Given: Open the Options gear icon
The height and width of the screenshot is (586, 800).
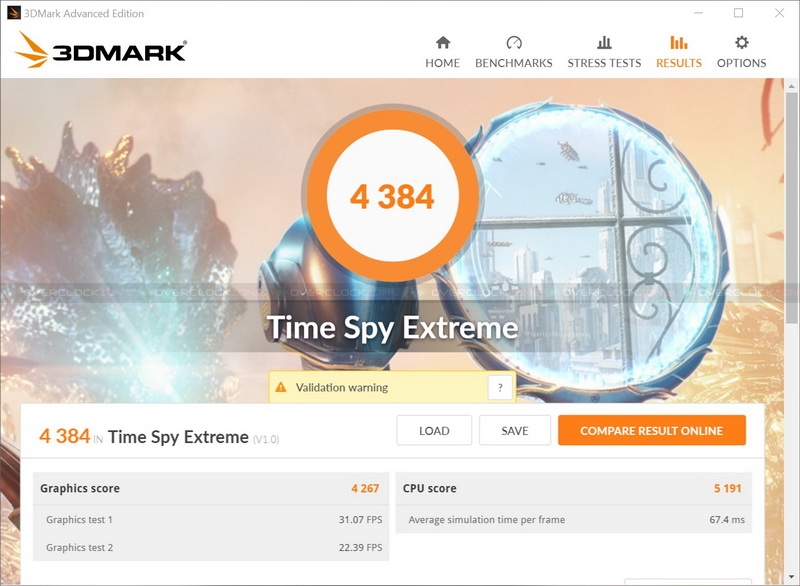Looking at the screenshot, I should (x=741, y=42).
